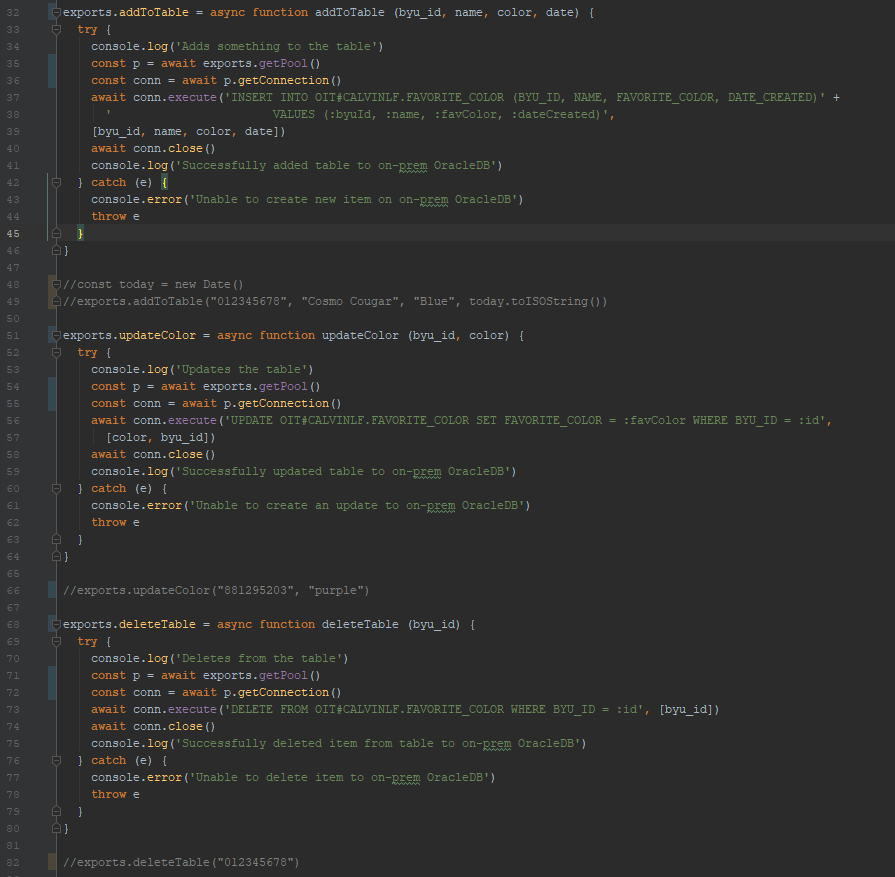This screenshot has width=895, height=877.
Task: Click 'Successfully updated table to on-prem OracleDB' string
Action: 342,472
